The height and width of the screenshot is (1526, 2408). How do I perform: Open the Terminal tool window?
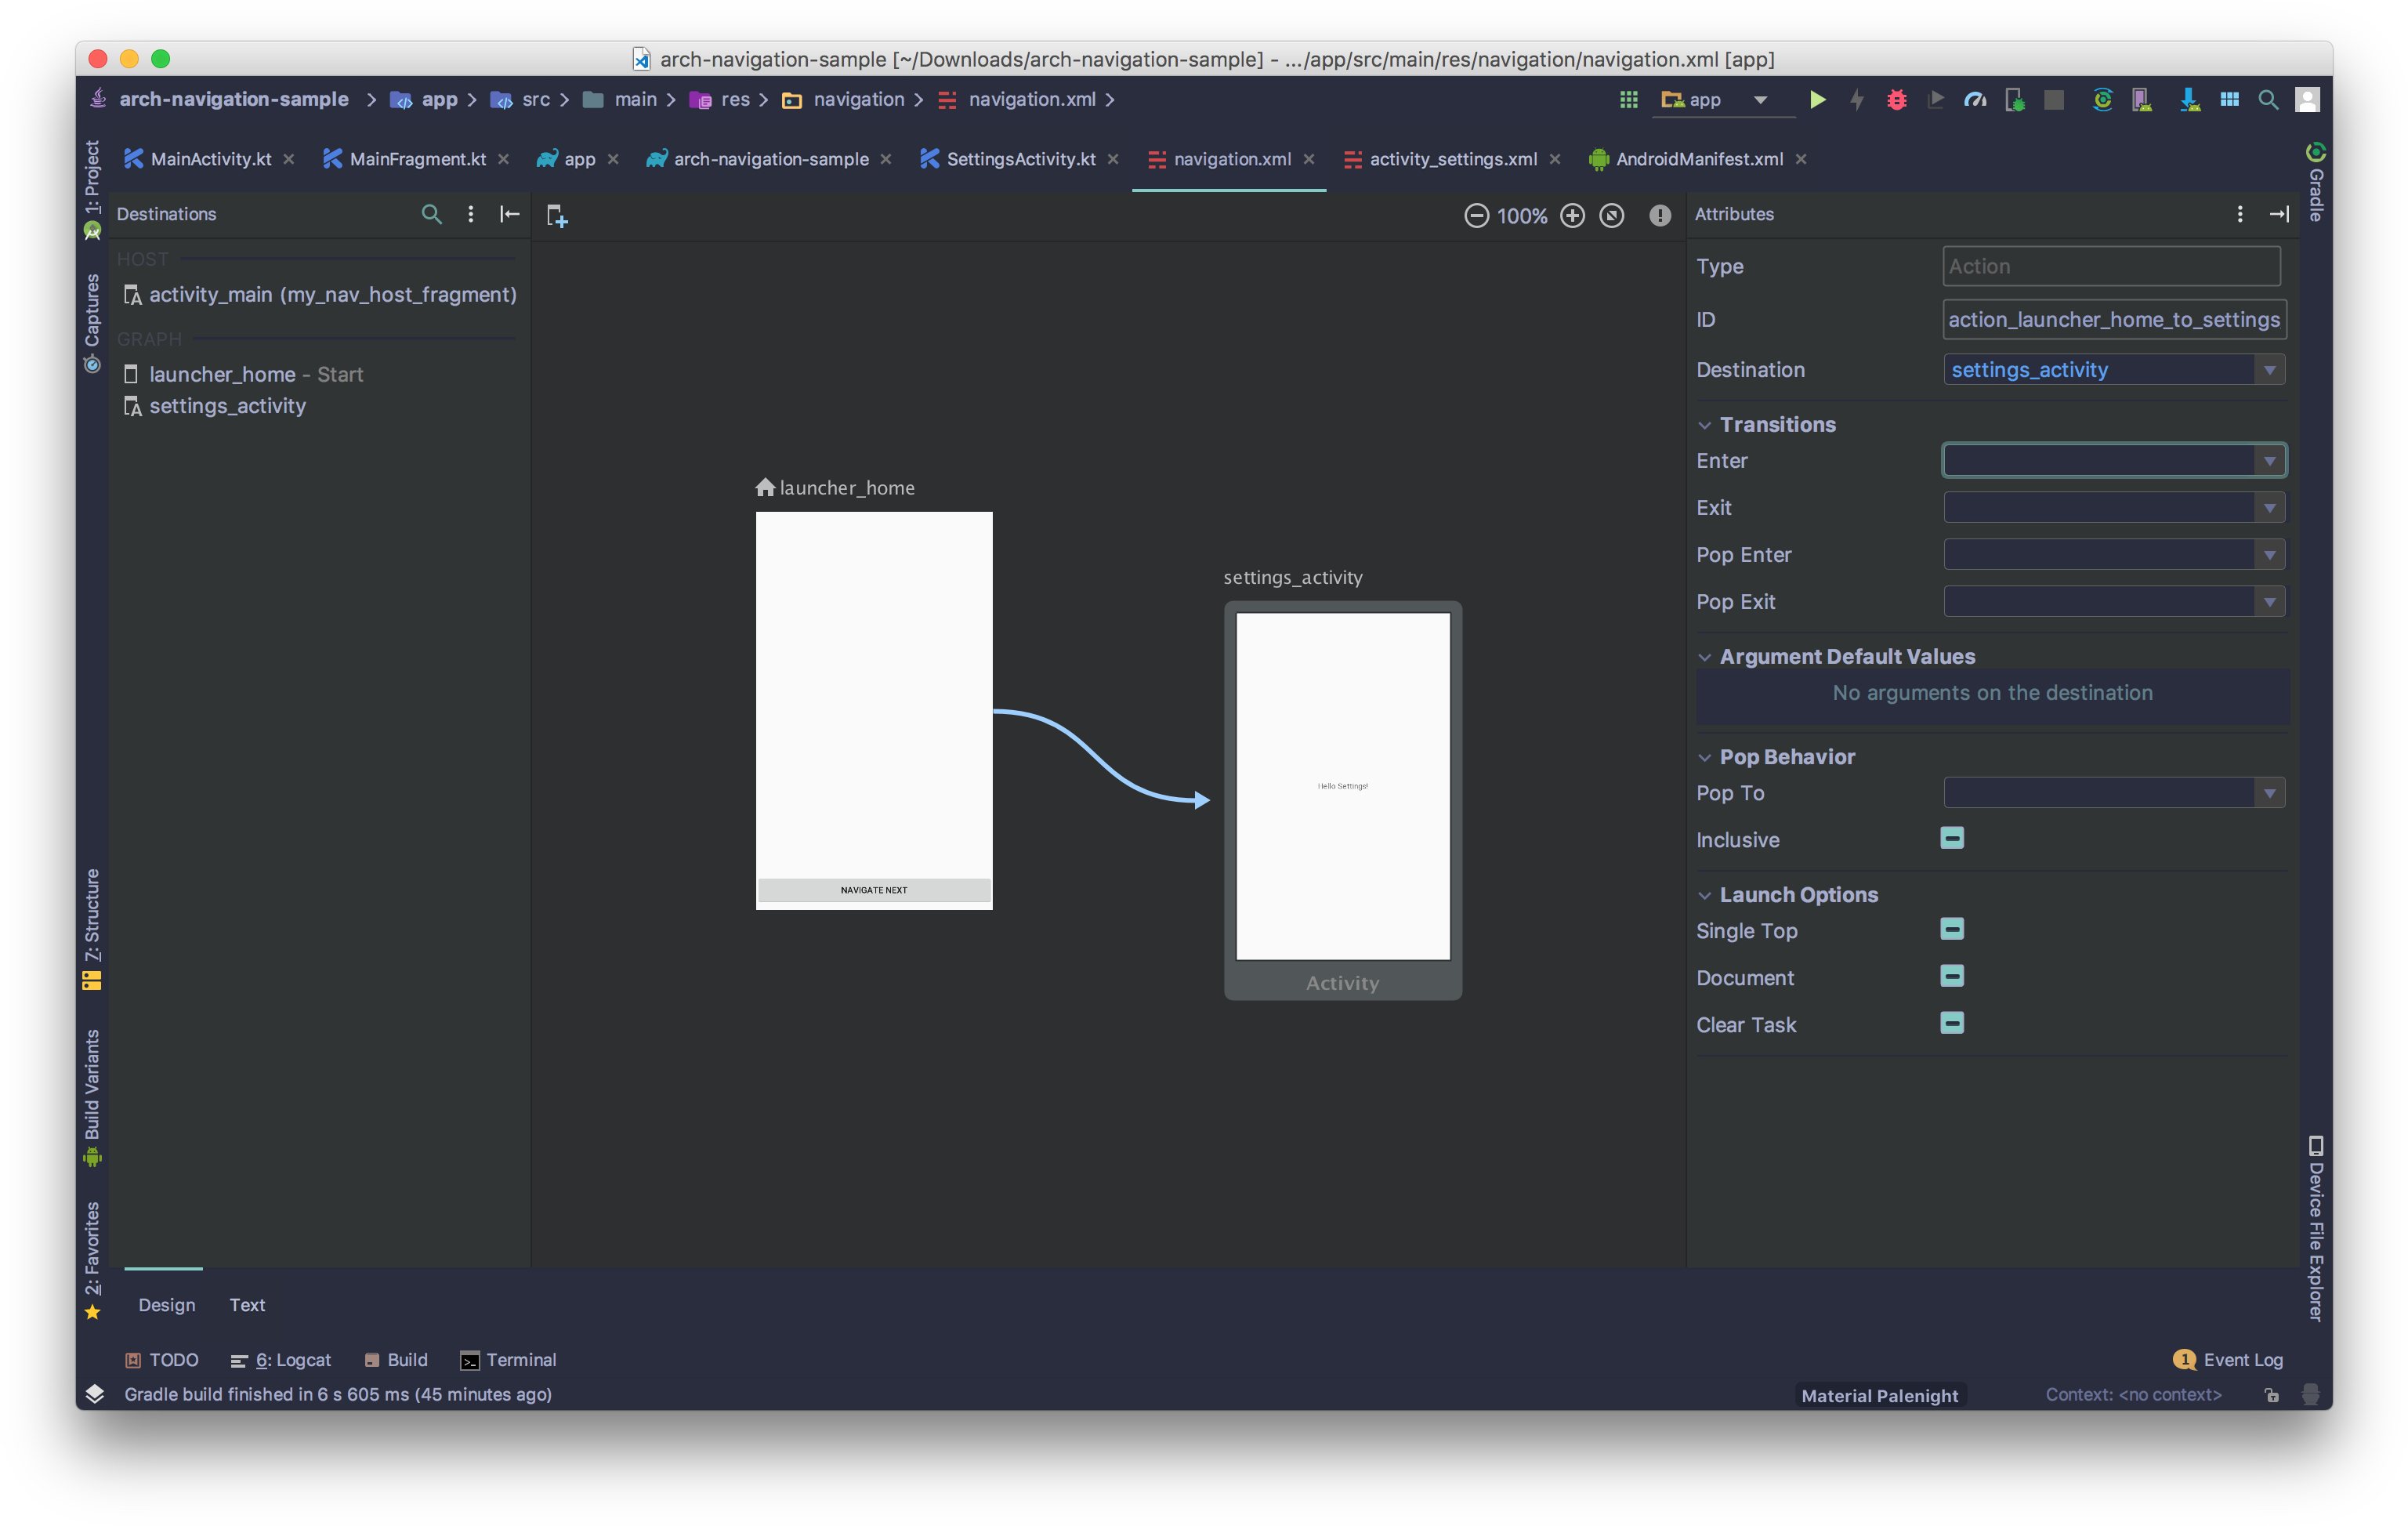pos(508,1359)
